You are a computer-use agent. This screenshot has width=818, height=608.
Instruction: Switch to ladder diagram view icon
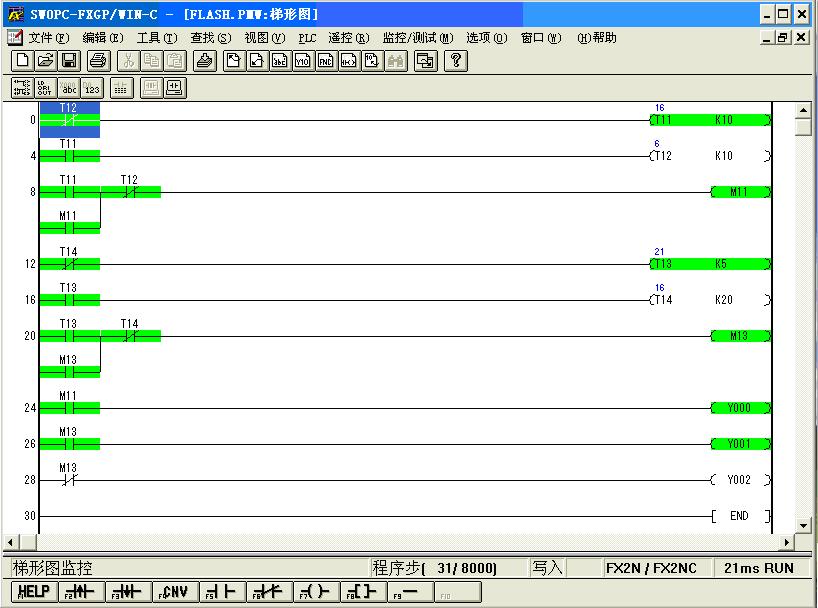21,88
